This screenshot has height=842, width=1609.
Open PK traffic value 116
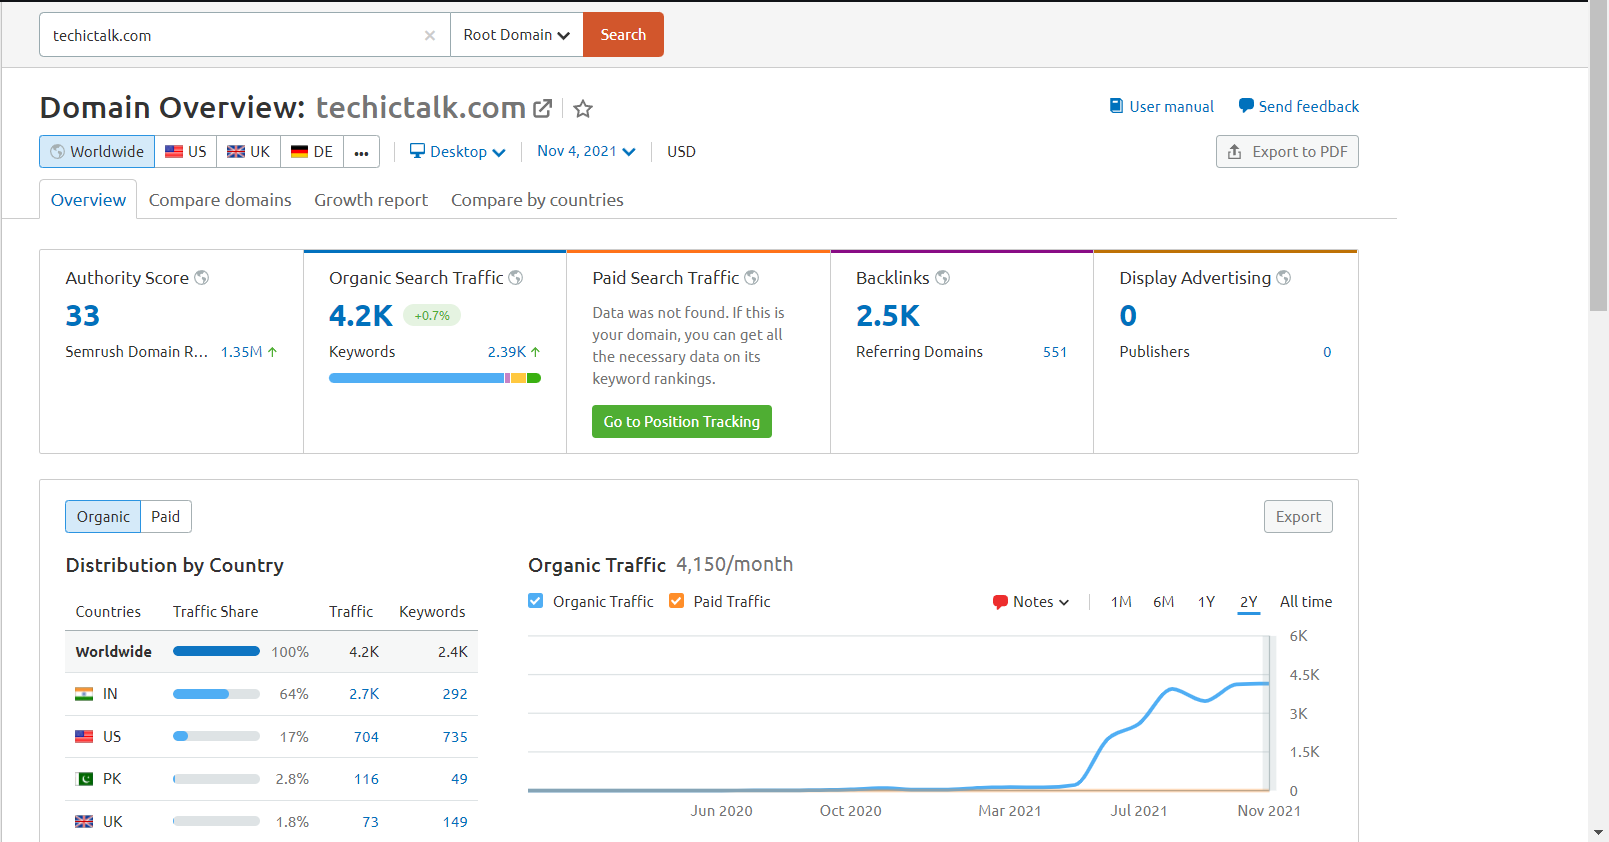pos(366,779)
